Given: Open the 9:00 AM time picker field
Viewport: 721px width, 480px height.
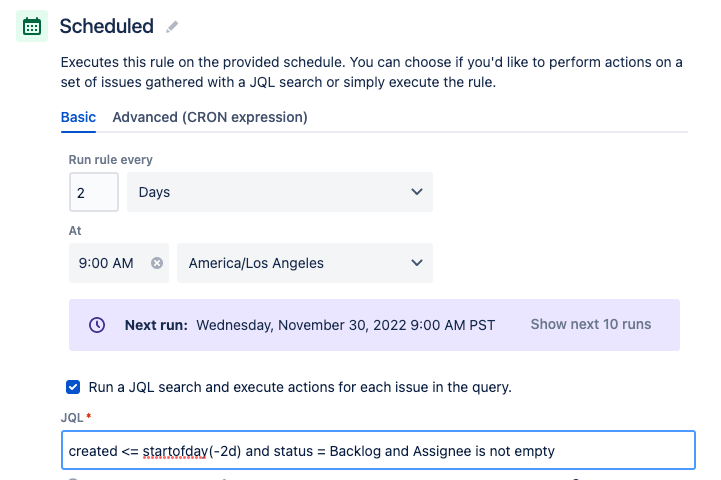Looking at the screenshot, I should [x=119, y=263].
